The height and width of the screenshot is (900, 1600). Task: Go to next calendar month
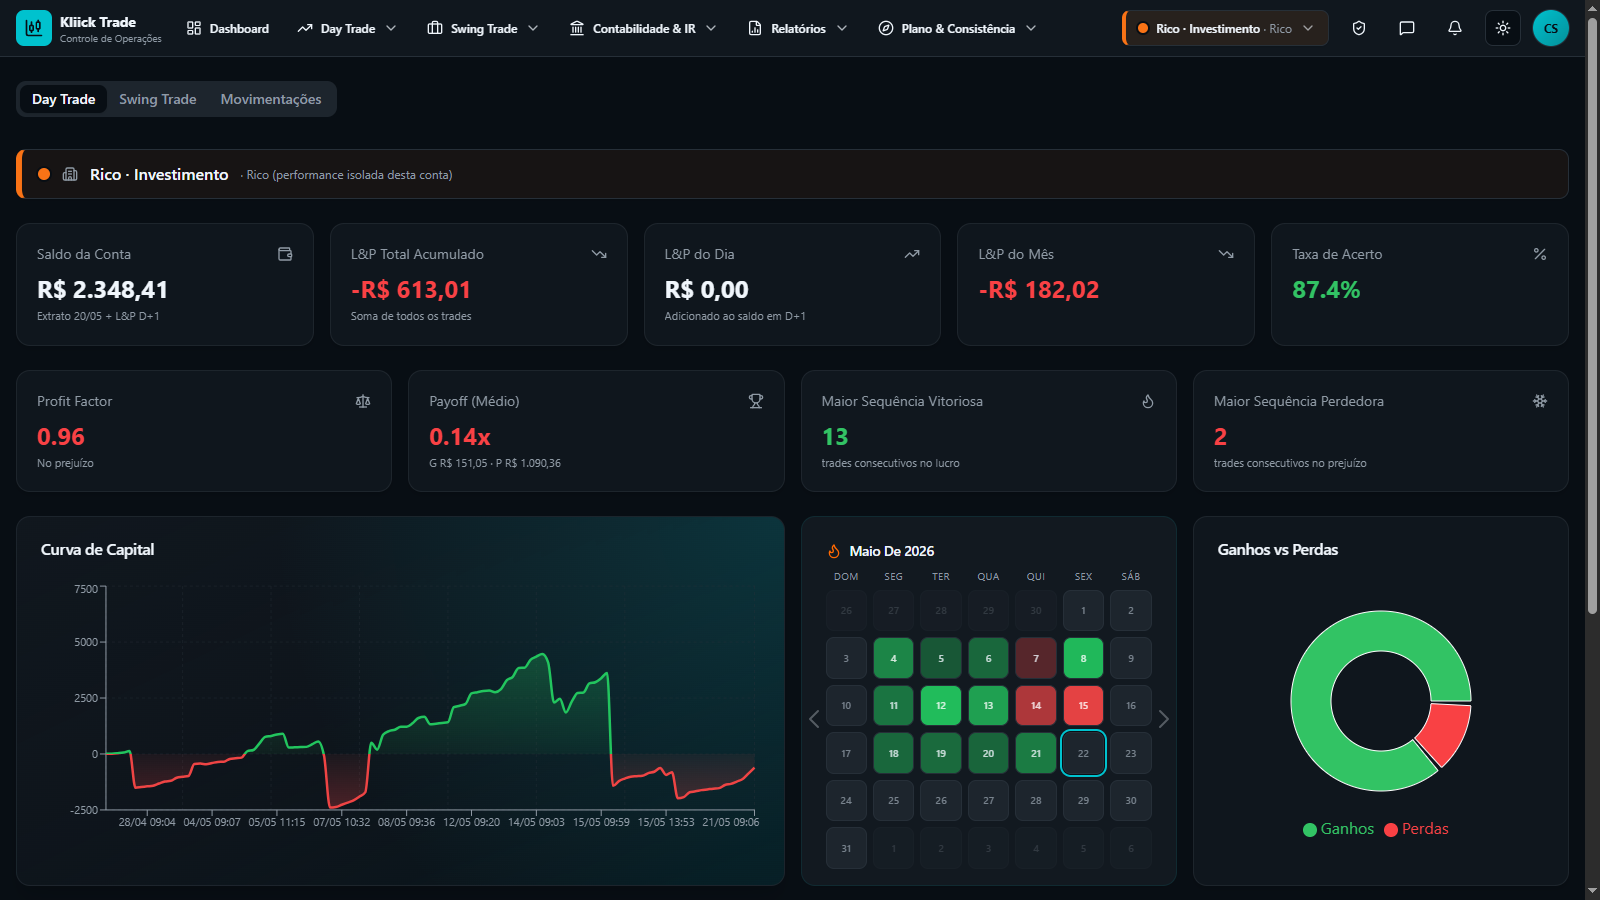[1163, 719]
